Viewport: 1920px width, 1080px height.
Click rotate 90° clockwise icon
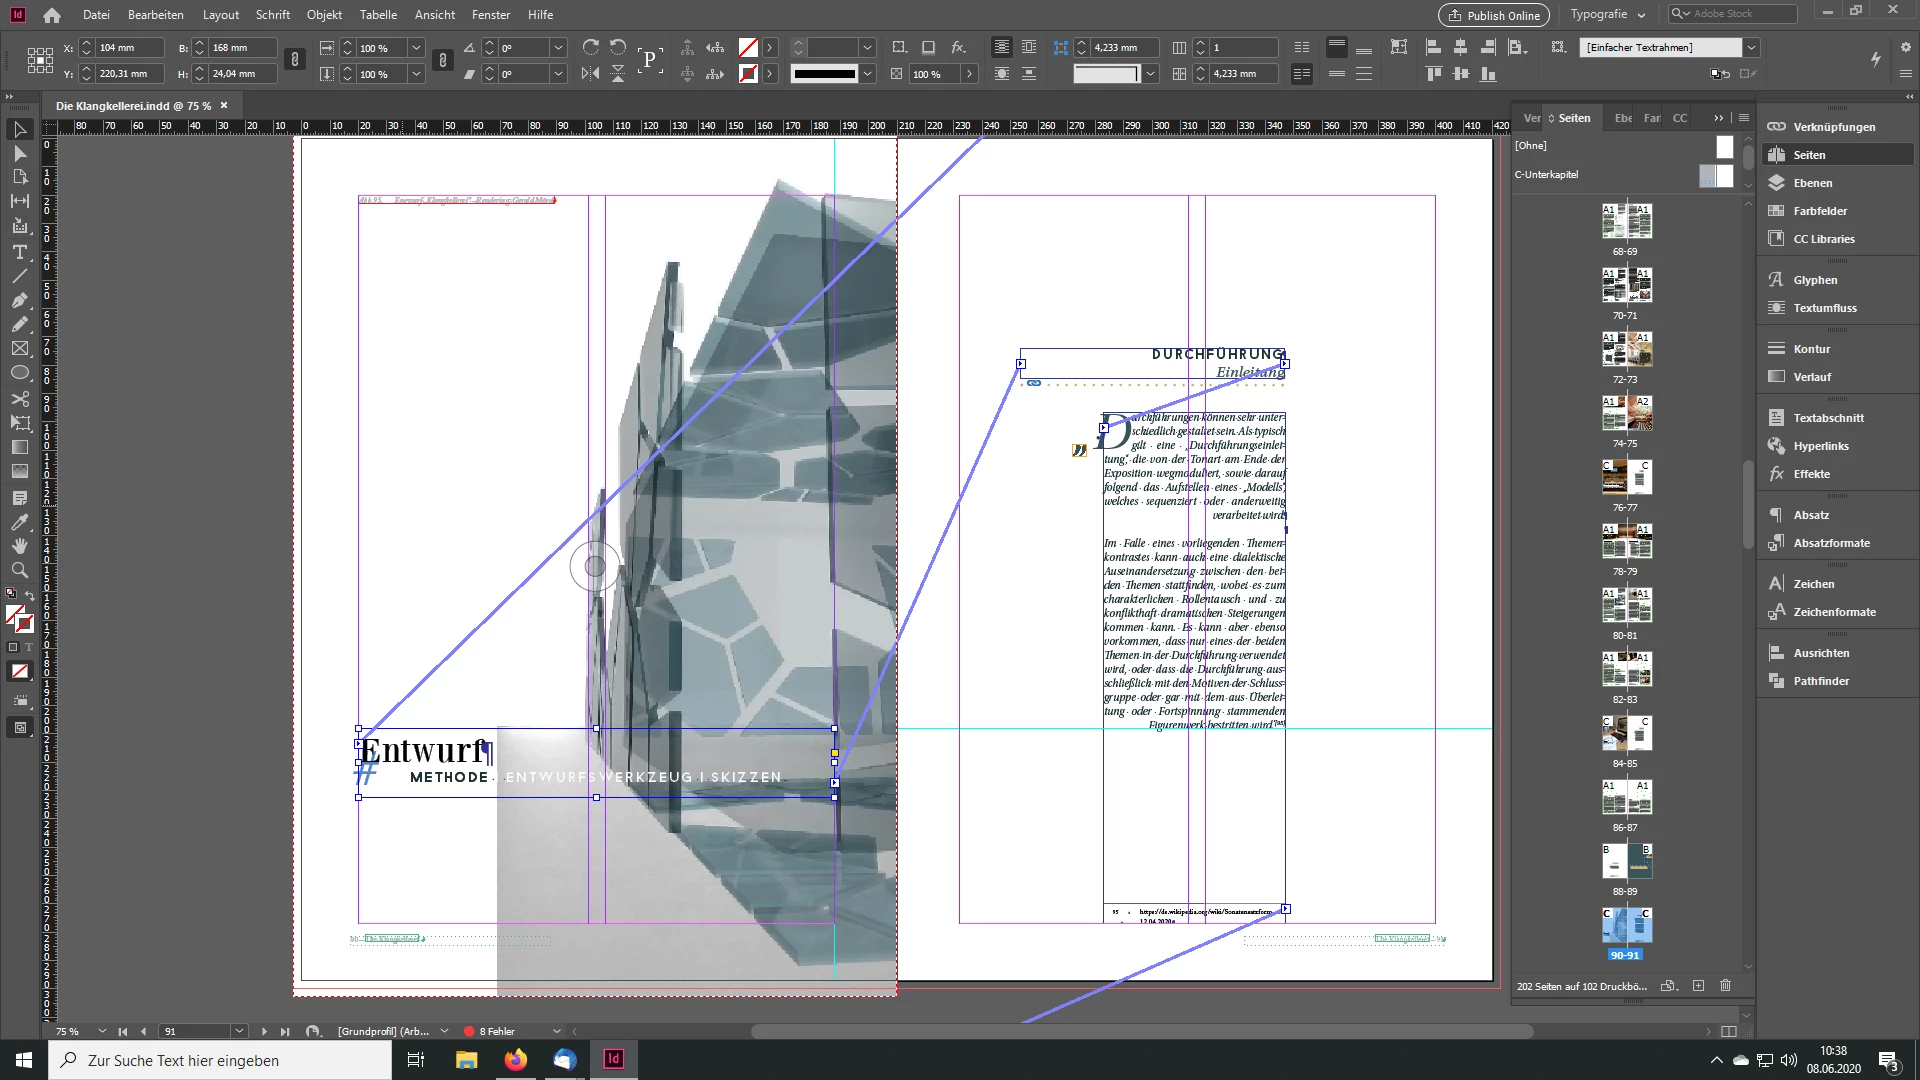[591, 47]
